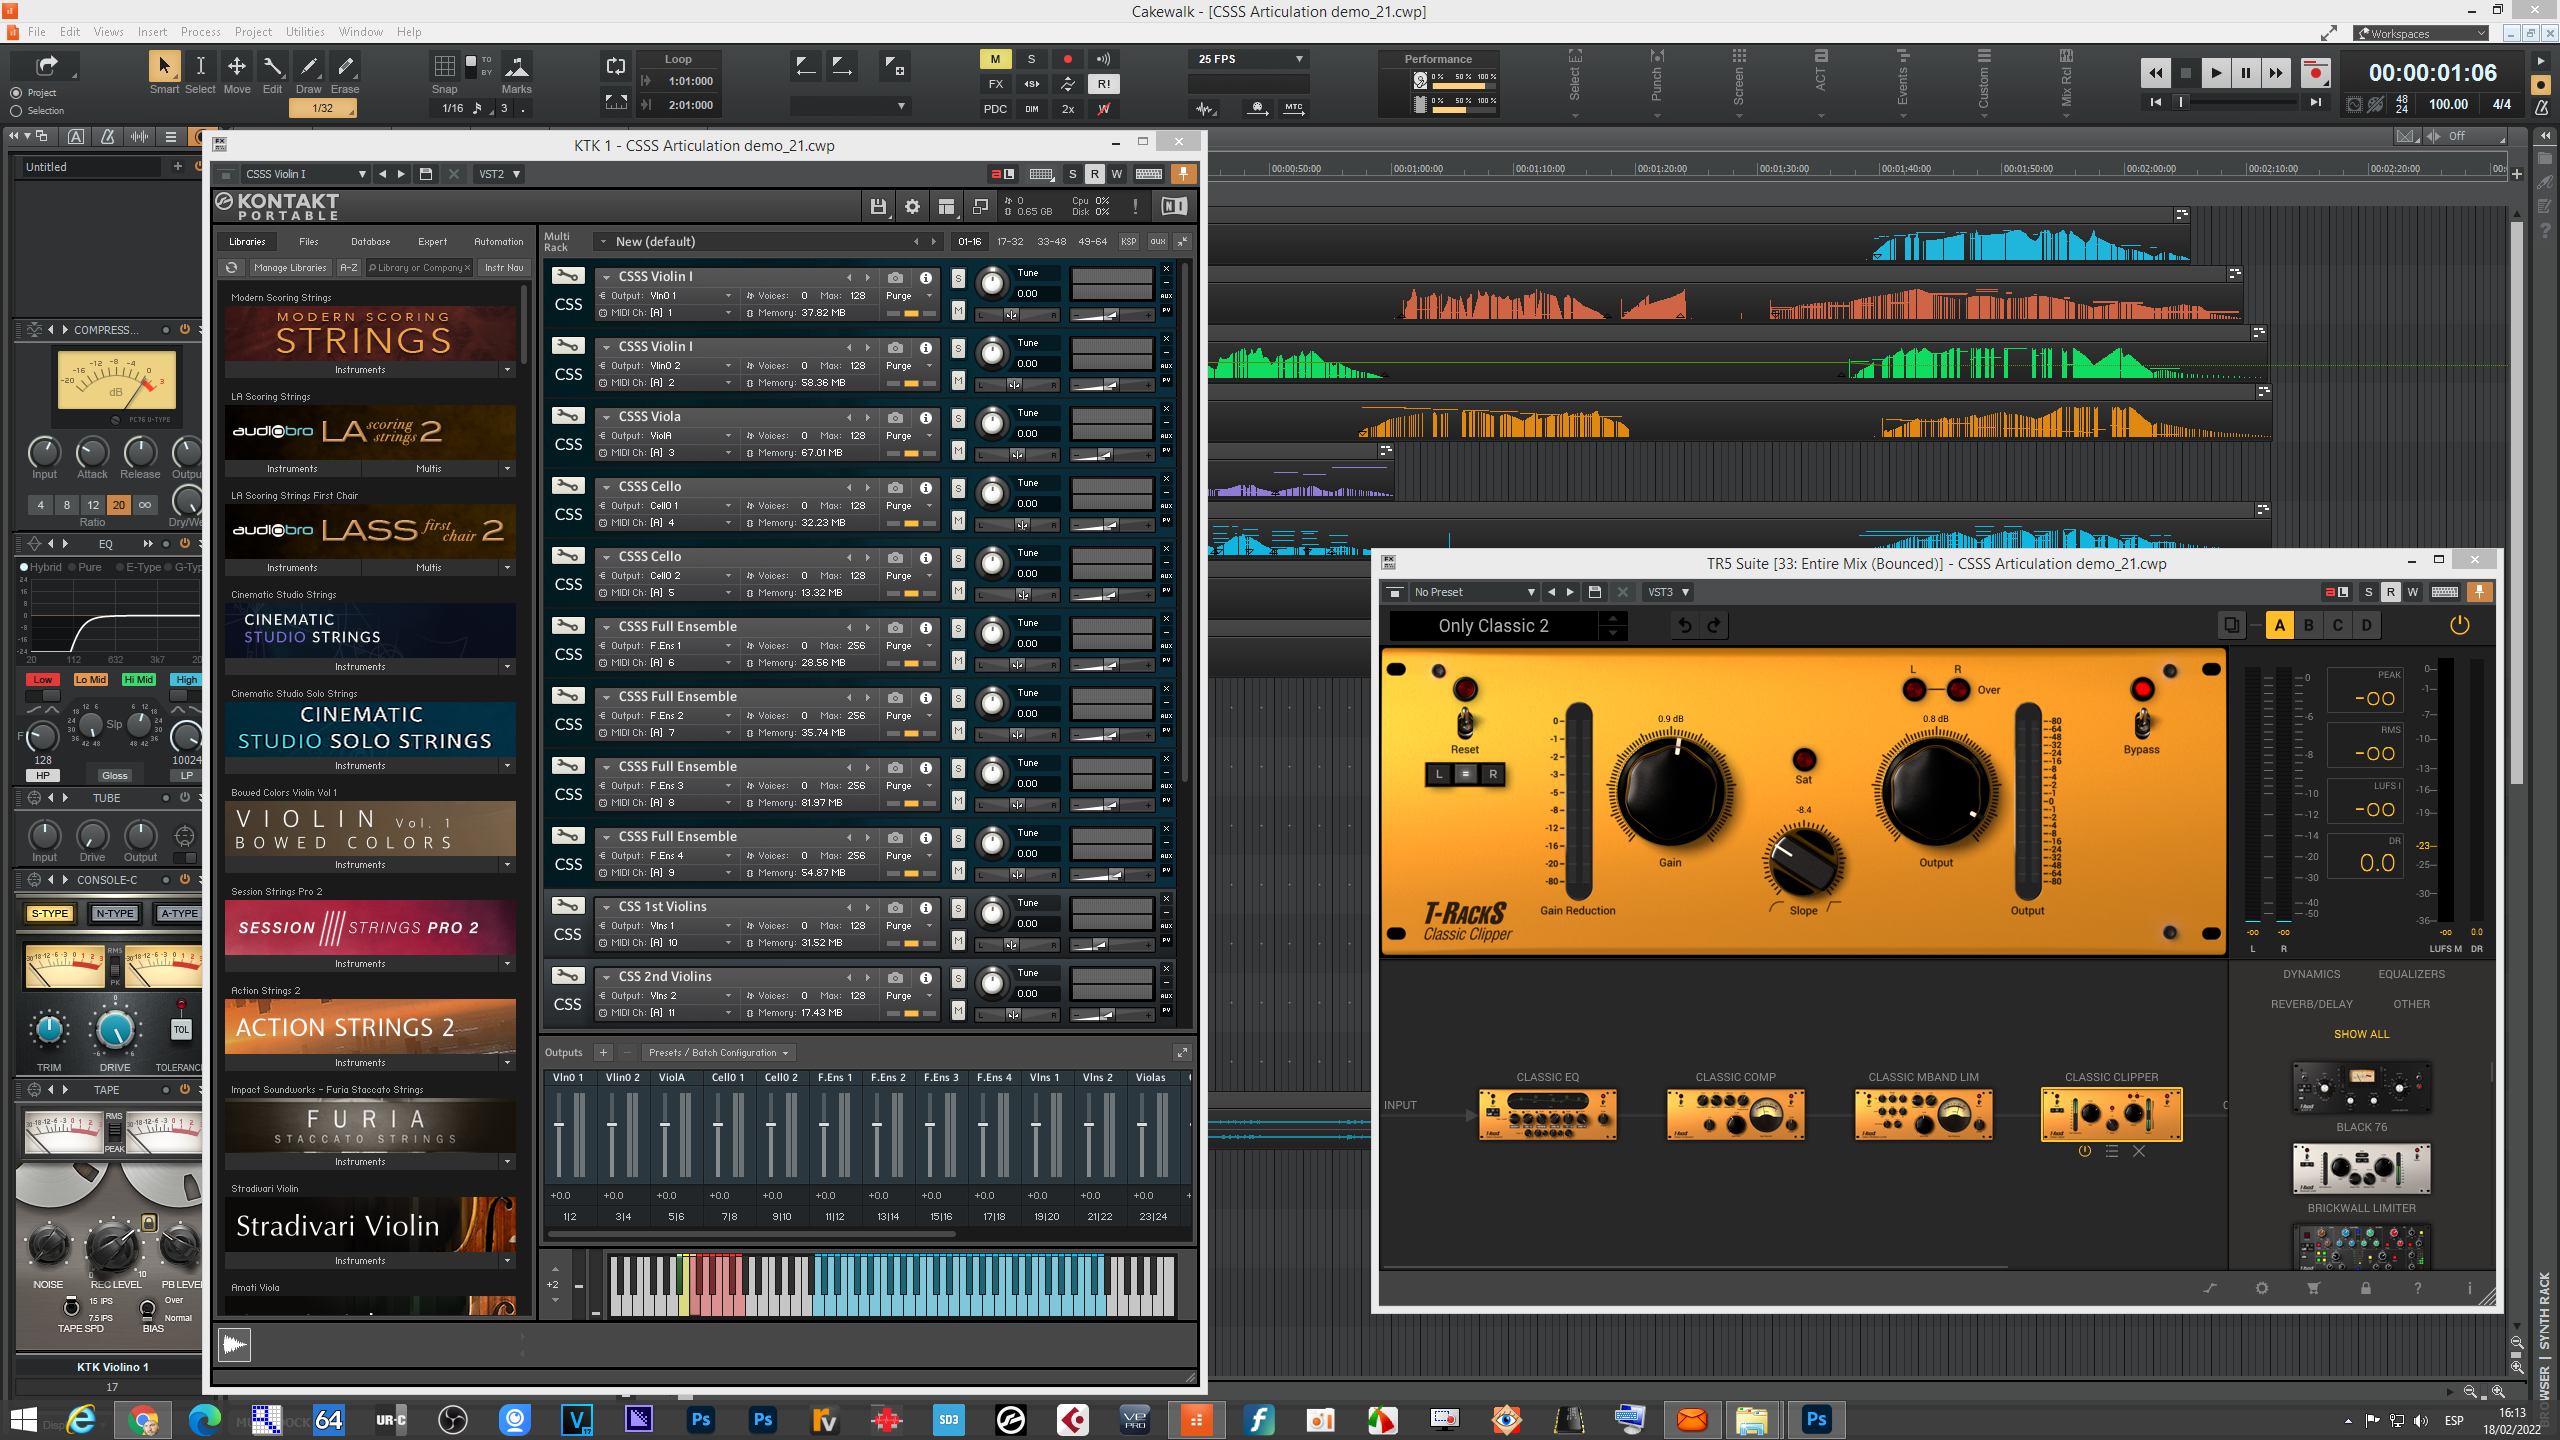Click the T-RackS undo arrow
Screen dimensions: 2560x1440
coord(1685,625)
